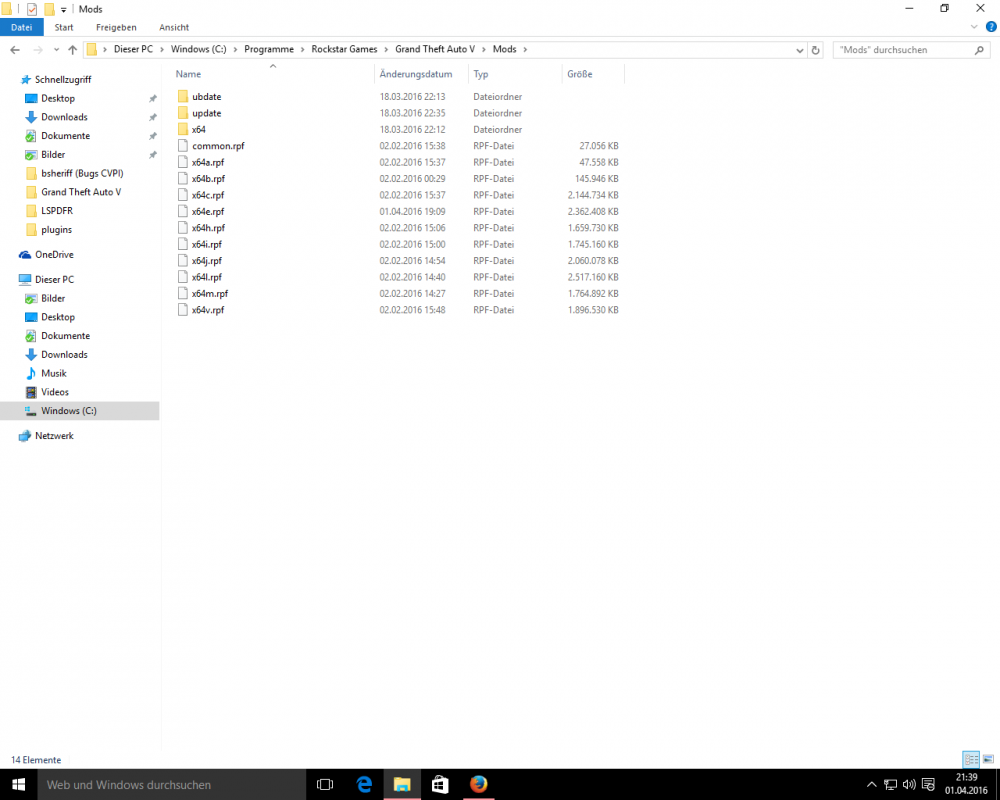Open Explorer help question mark
1000x800 pixels.
click(x=991, y=27)
